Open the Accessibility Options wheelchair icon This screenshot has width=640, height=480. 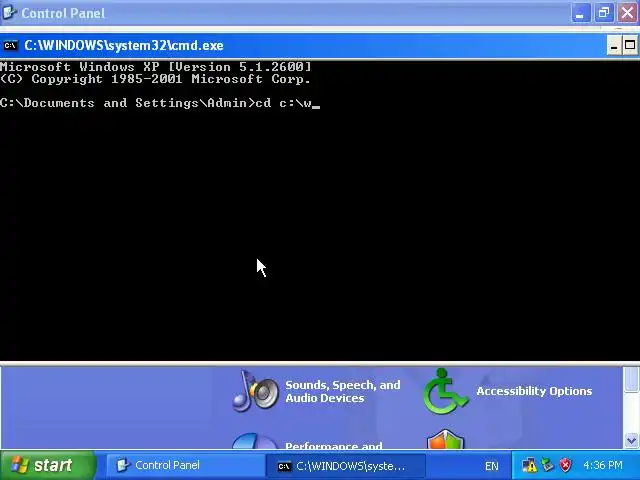tap(445, 391)
